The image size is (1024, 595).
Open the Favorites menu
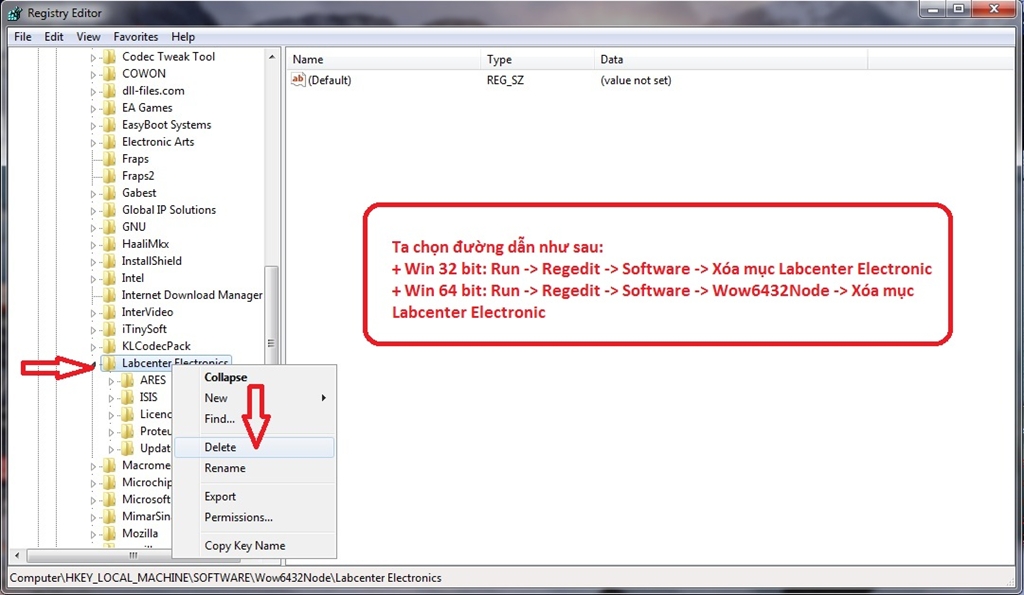[135, 37]
